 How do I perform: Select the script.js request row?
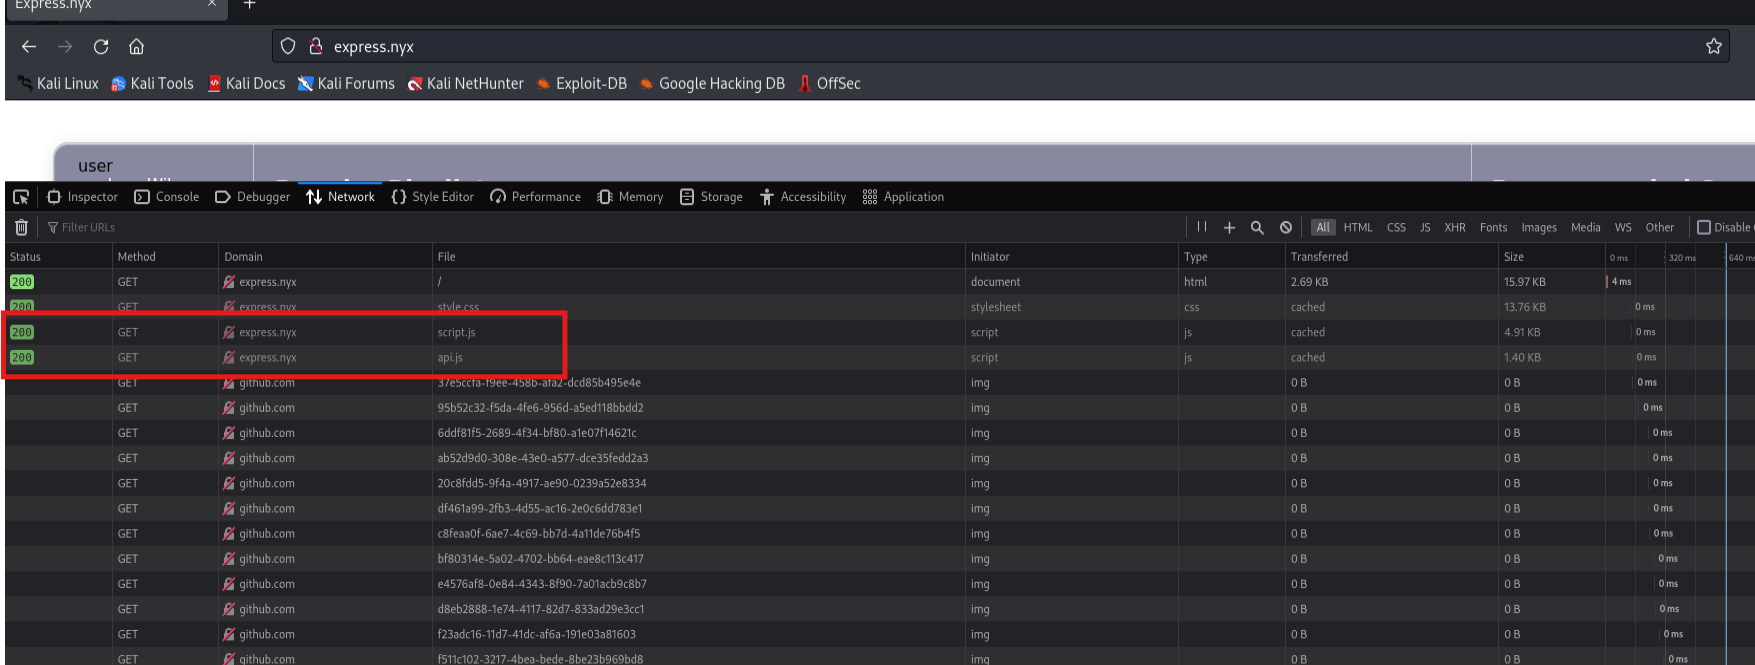pyautogui.click(x=456, y=332)
